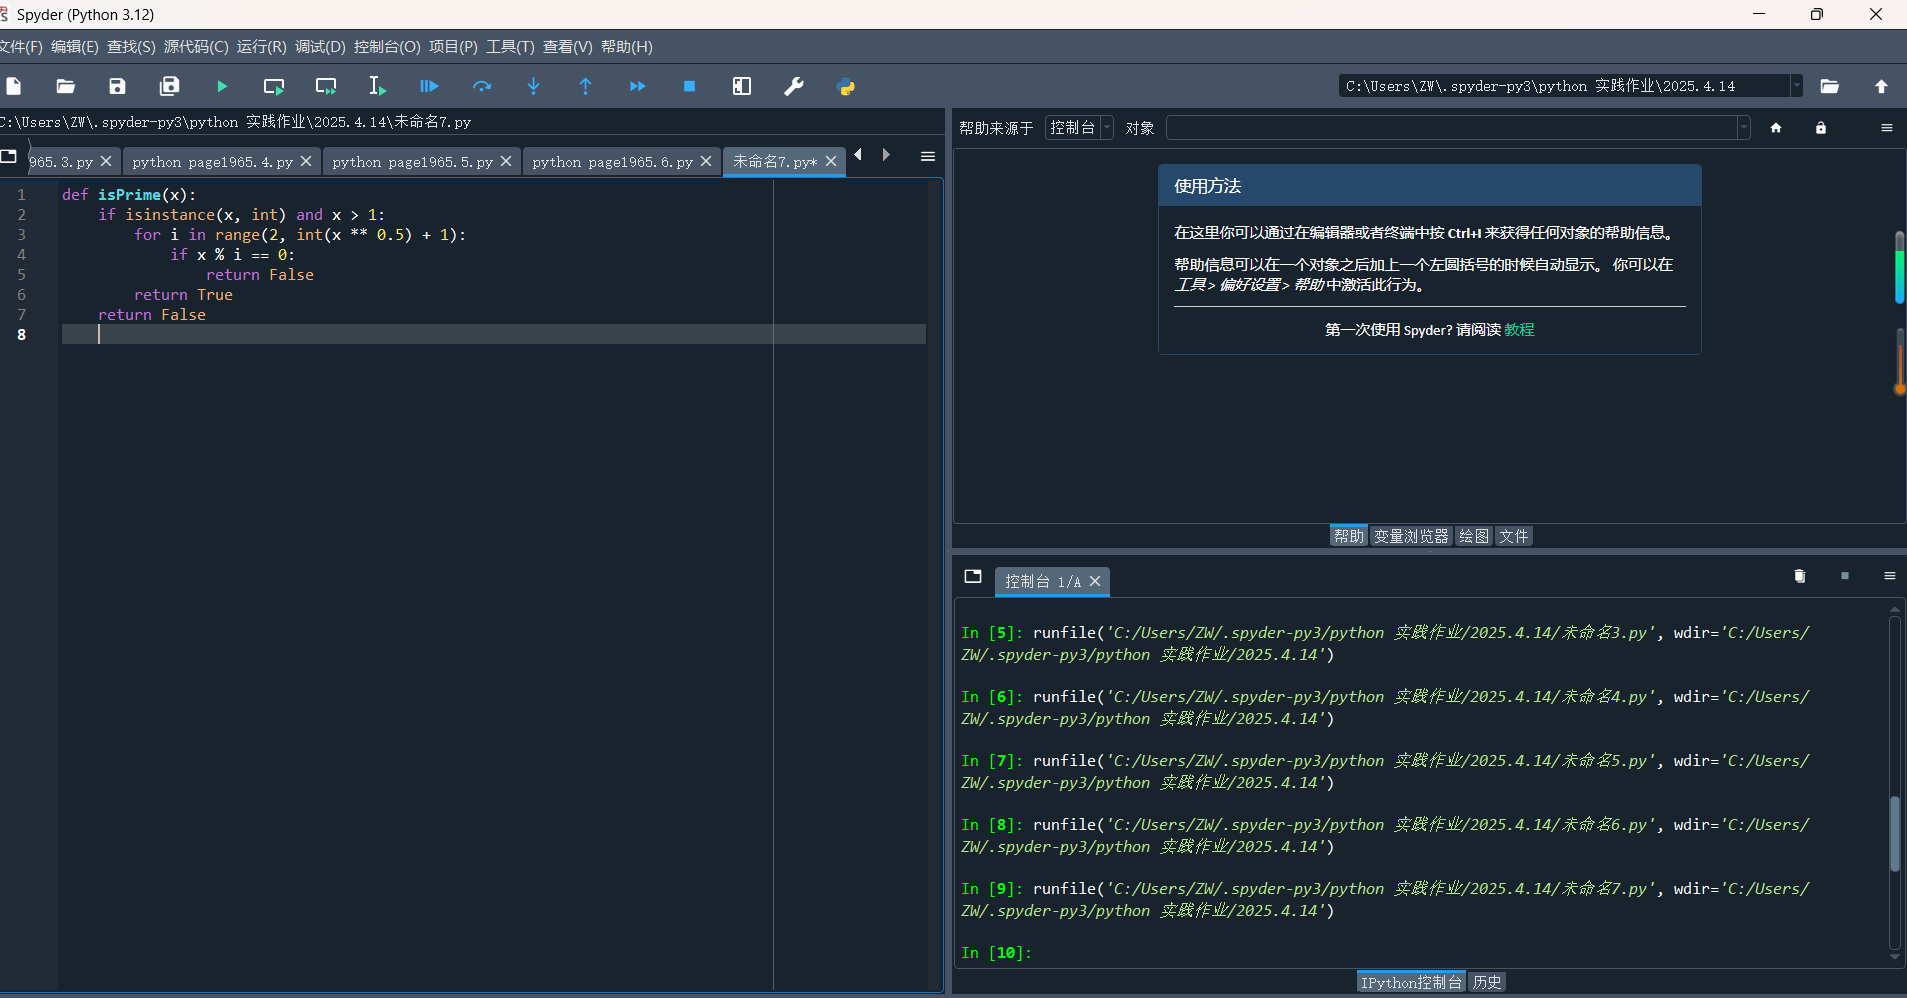Open the 运行(R) menu
1907x998 pixels.
click(x=261, y=47)
